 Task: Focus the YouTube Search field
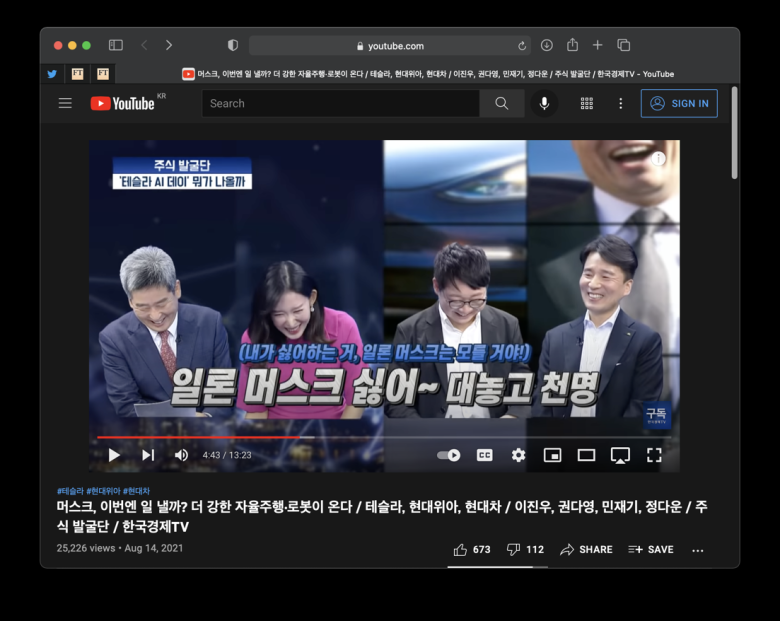coord(341,103)
